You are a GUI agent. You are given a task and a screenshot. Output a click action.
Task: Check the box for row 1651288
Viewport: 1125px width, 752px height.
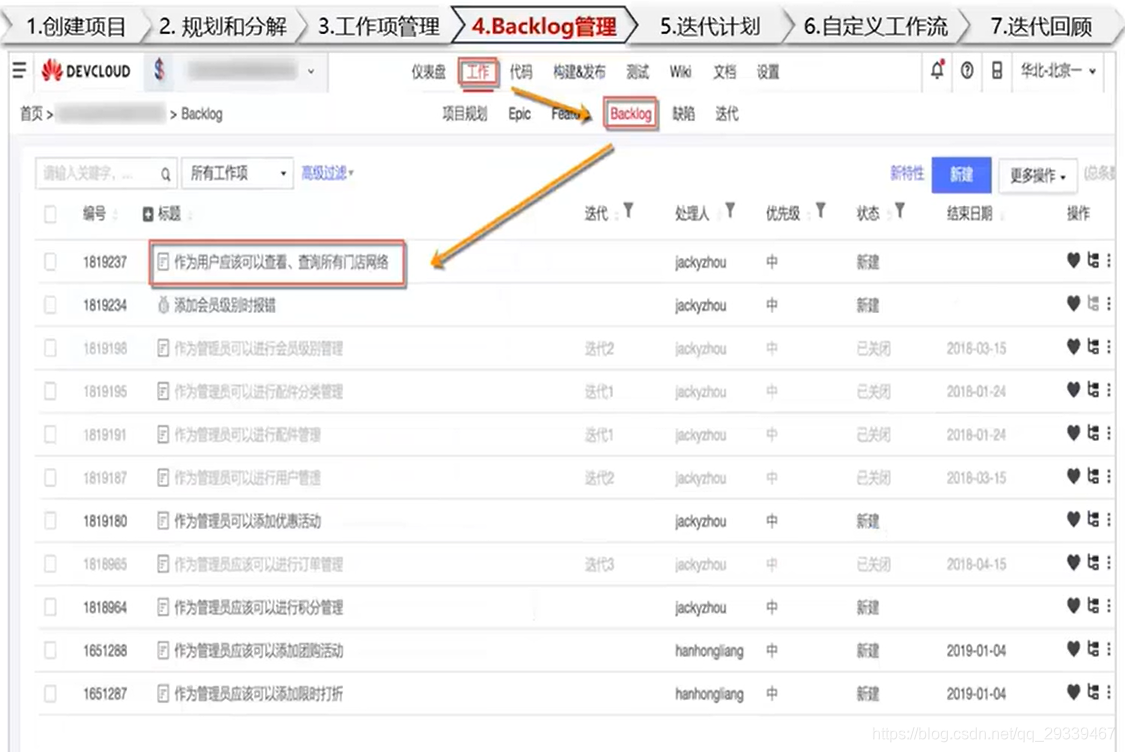click(x=50, y=650)
